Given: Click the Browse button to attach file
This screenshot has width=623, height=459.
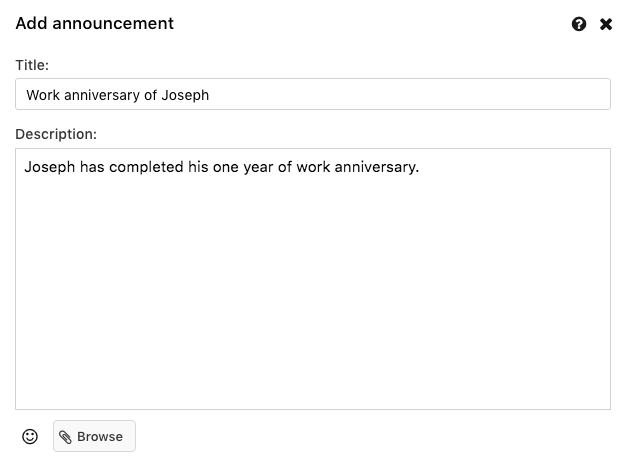Looking at the screenshot, I should click(95, 436).
